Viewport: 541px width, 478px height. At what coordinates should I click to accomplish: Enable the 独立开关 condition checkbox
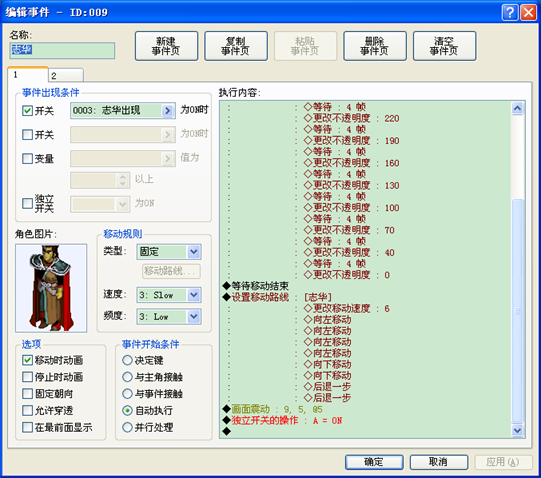pos(27,203)
